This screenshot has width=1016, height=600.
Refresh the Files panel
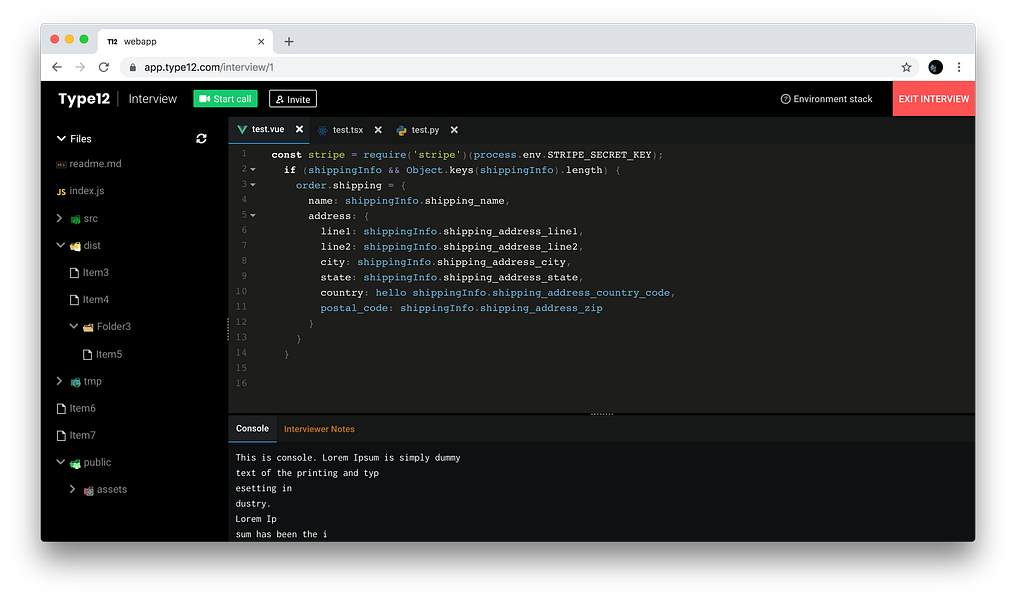(202, 139)
